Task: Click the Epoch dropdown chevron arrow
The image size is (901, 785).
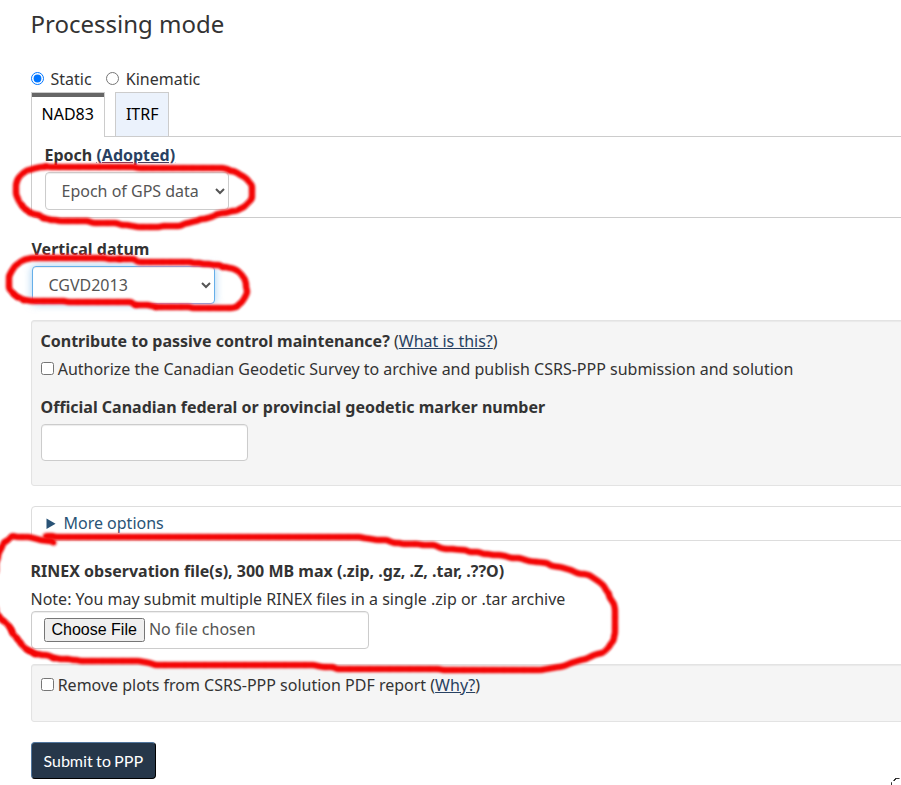Action: point(219,191)
